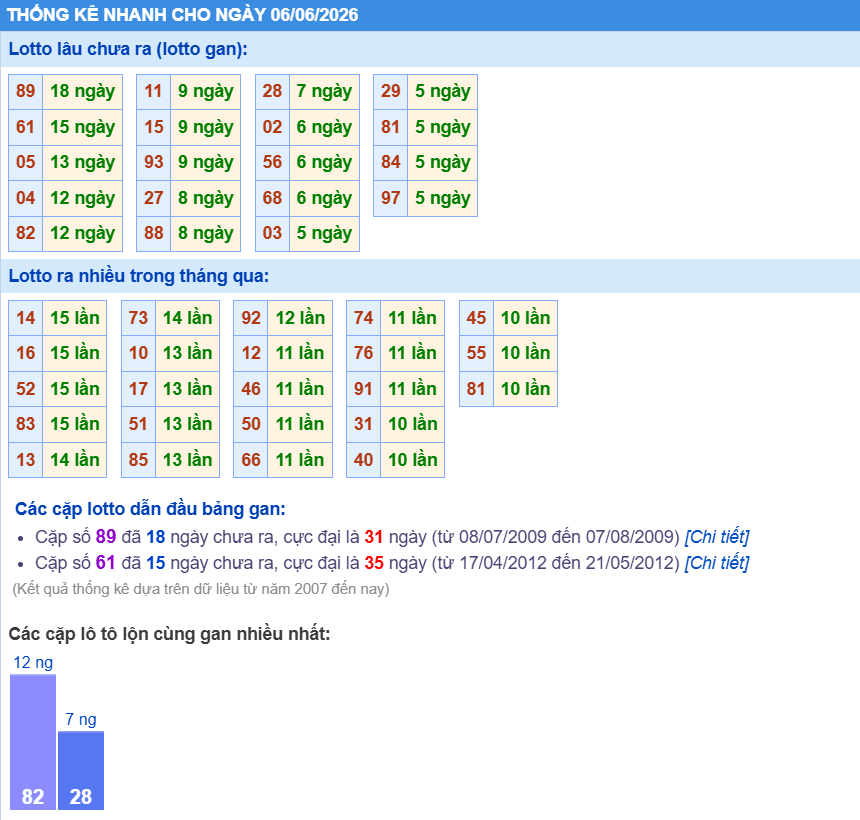Open Chi tiết link for pair 61
The height and width of the screenshot is (820, 860).
tap(716, 563)
